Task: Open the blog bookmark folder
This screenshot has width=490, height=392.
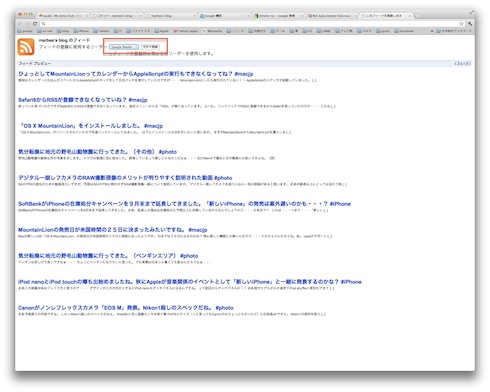Action: point(63,31)
